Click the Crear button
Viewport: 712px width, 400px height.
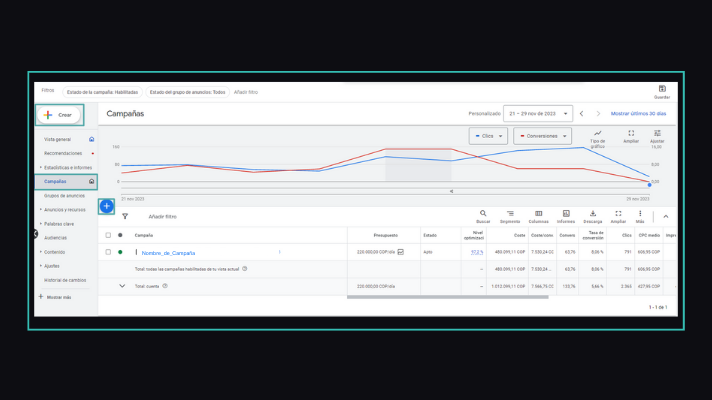tap(59, 115)
